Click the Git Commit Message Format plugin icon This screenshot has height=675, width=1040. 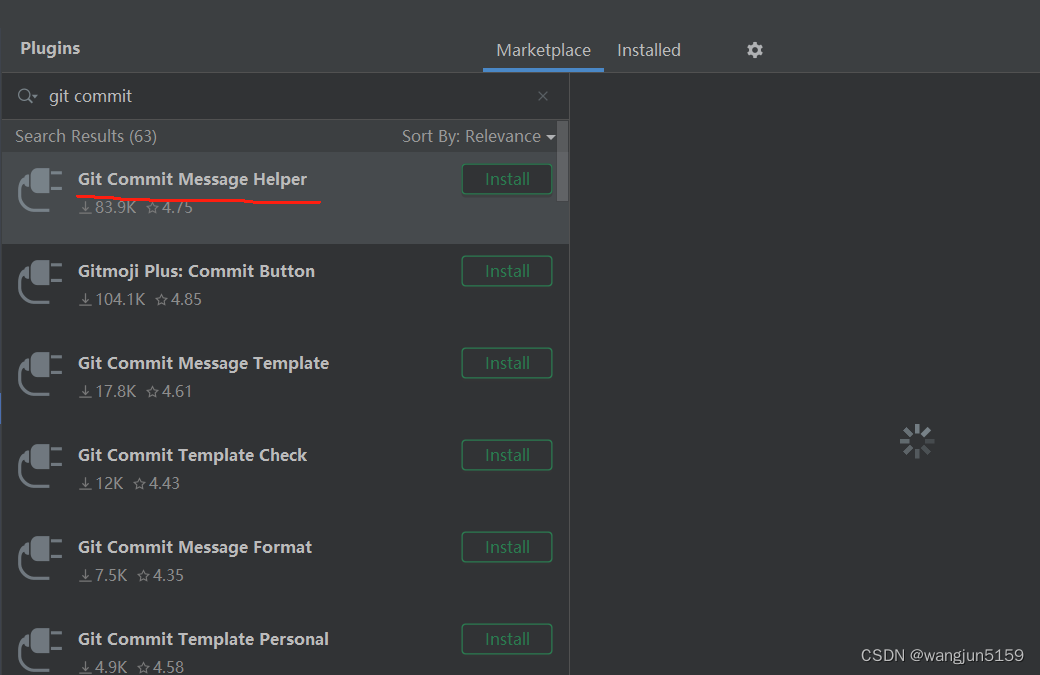pos(40,559)
